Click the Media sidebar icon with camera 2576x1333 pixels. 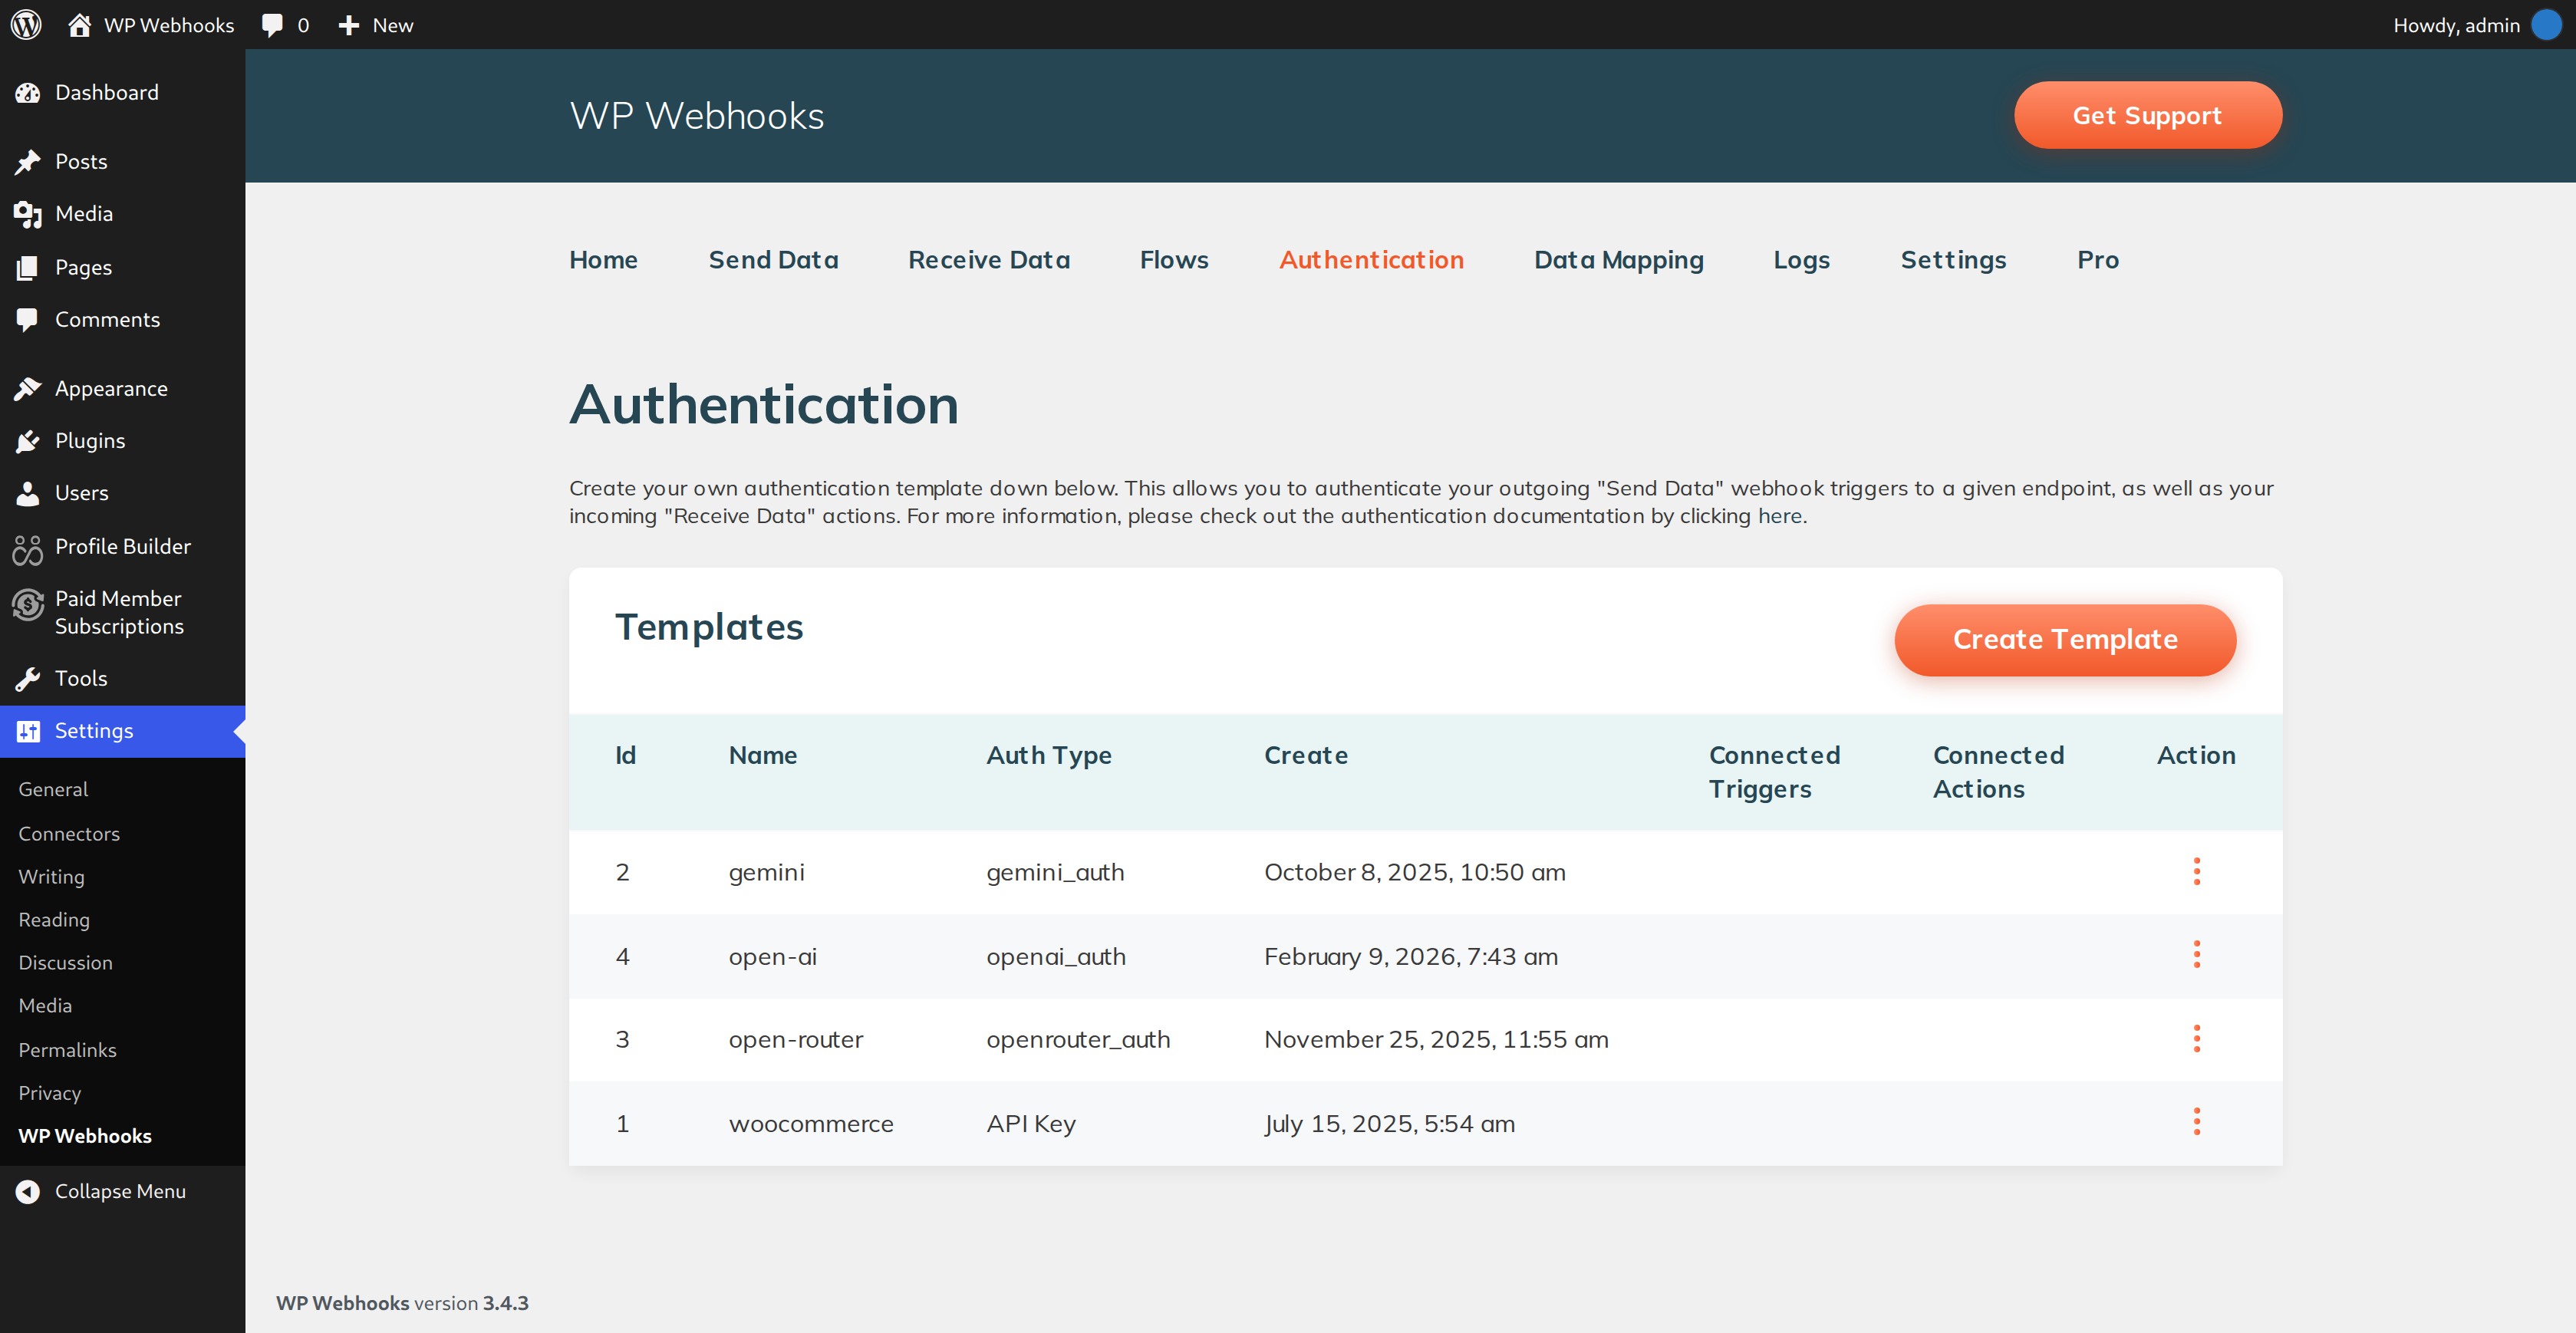point(28,214)
